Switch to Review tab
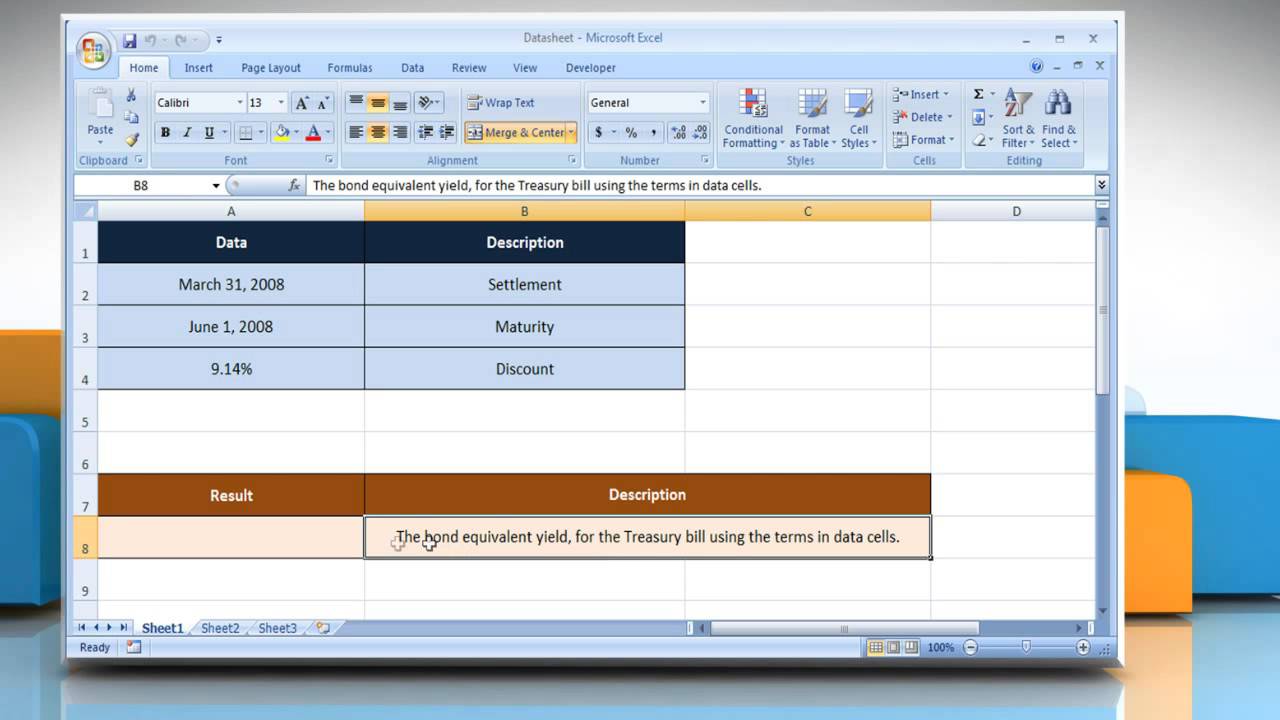This screenshot has height=720, width=1280. 469,68
